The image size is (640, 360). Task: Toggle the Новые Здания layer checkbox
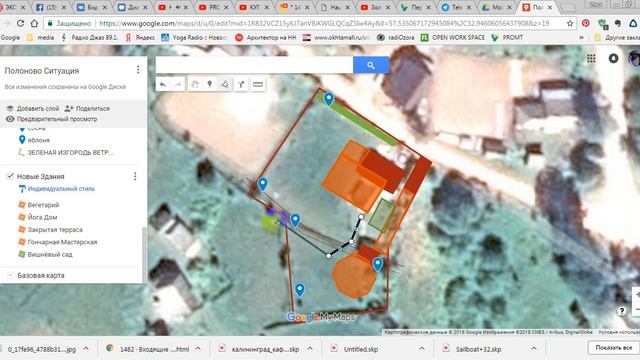coord(10,176)
